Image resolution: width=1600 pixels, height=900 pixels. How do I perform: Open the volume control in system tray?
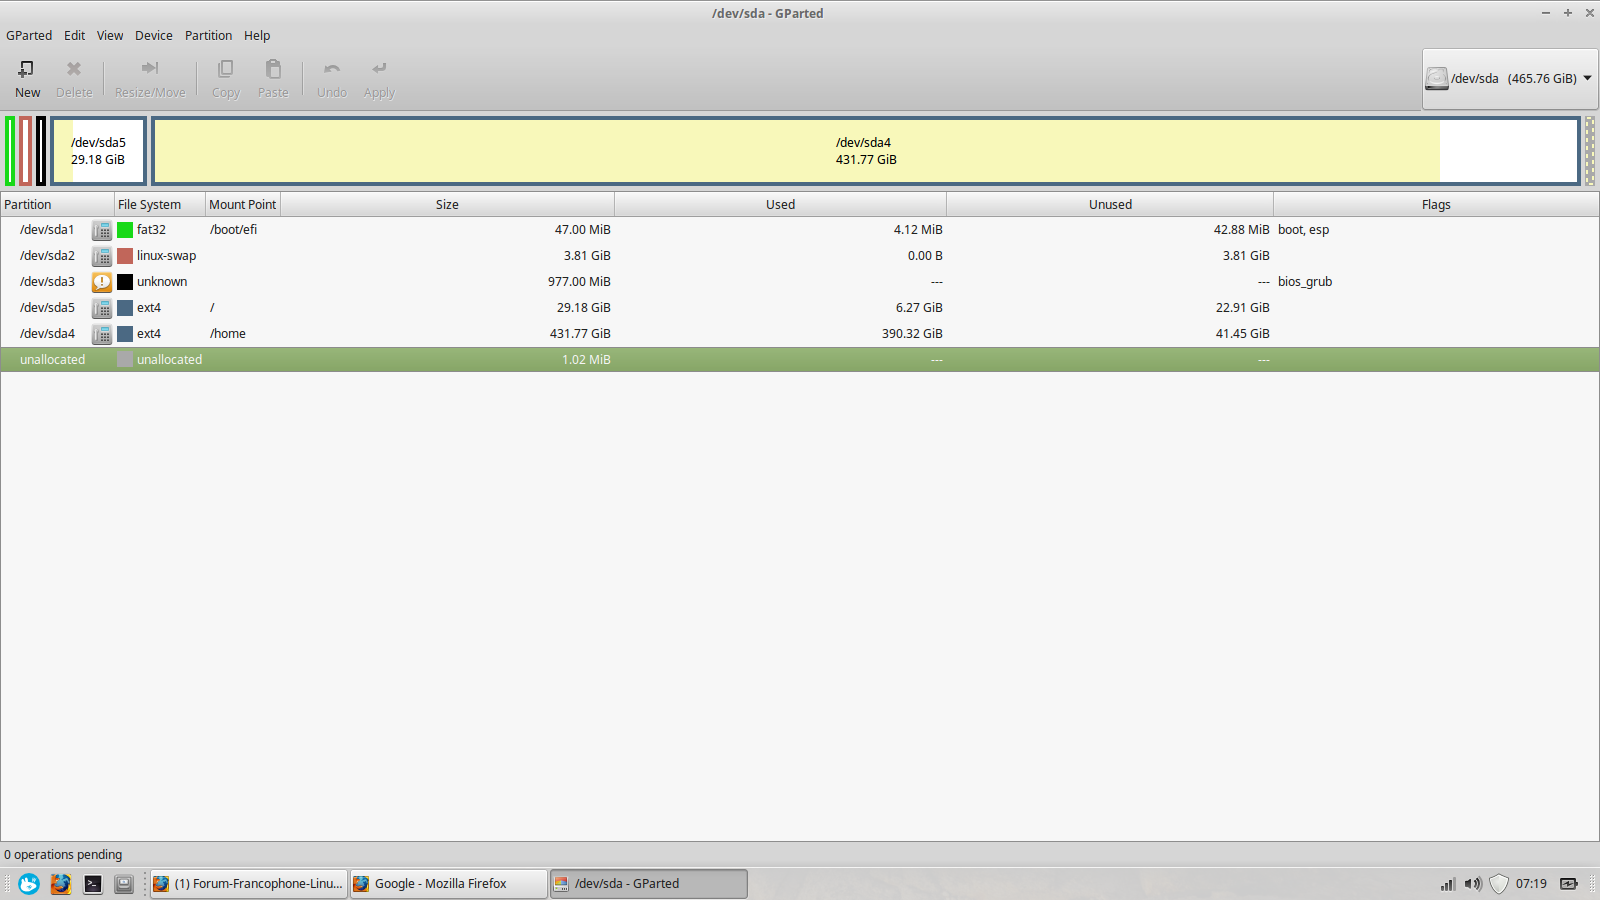click(1472, 884)
